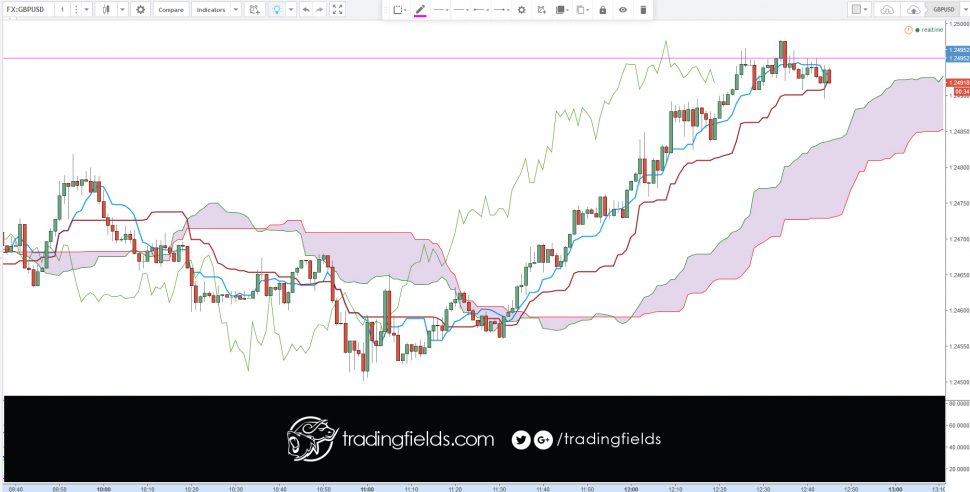The image size is (970, 492).
Task: Click the line color pencil icon
Action: [420, 9]
